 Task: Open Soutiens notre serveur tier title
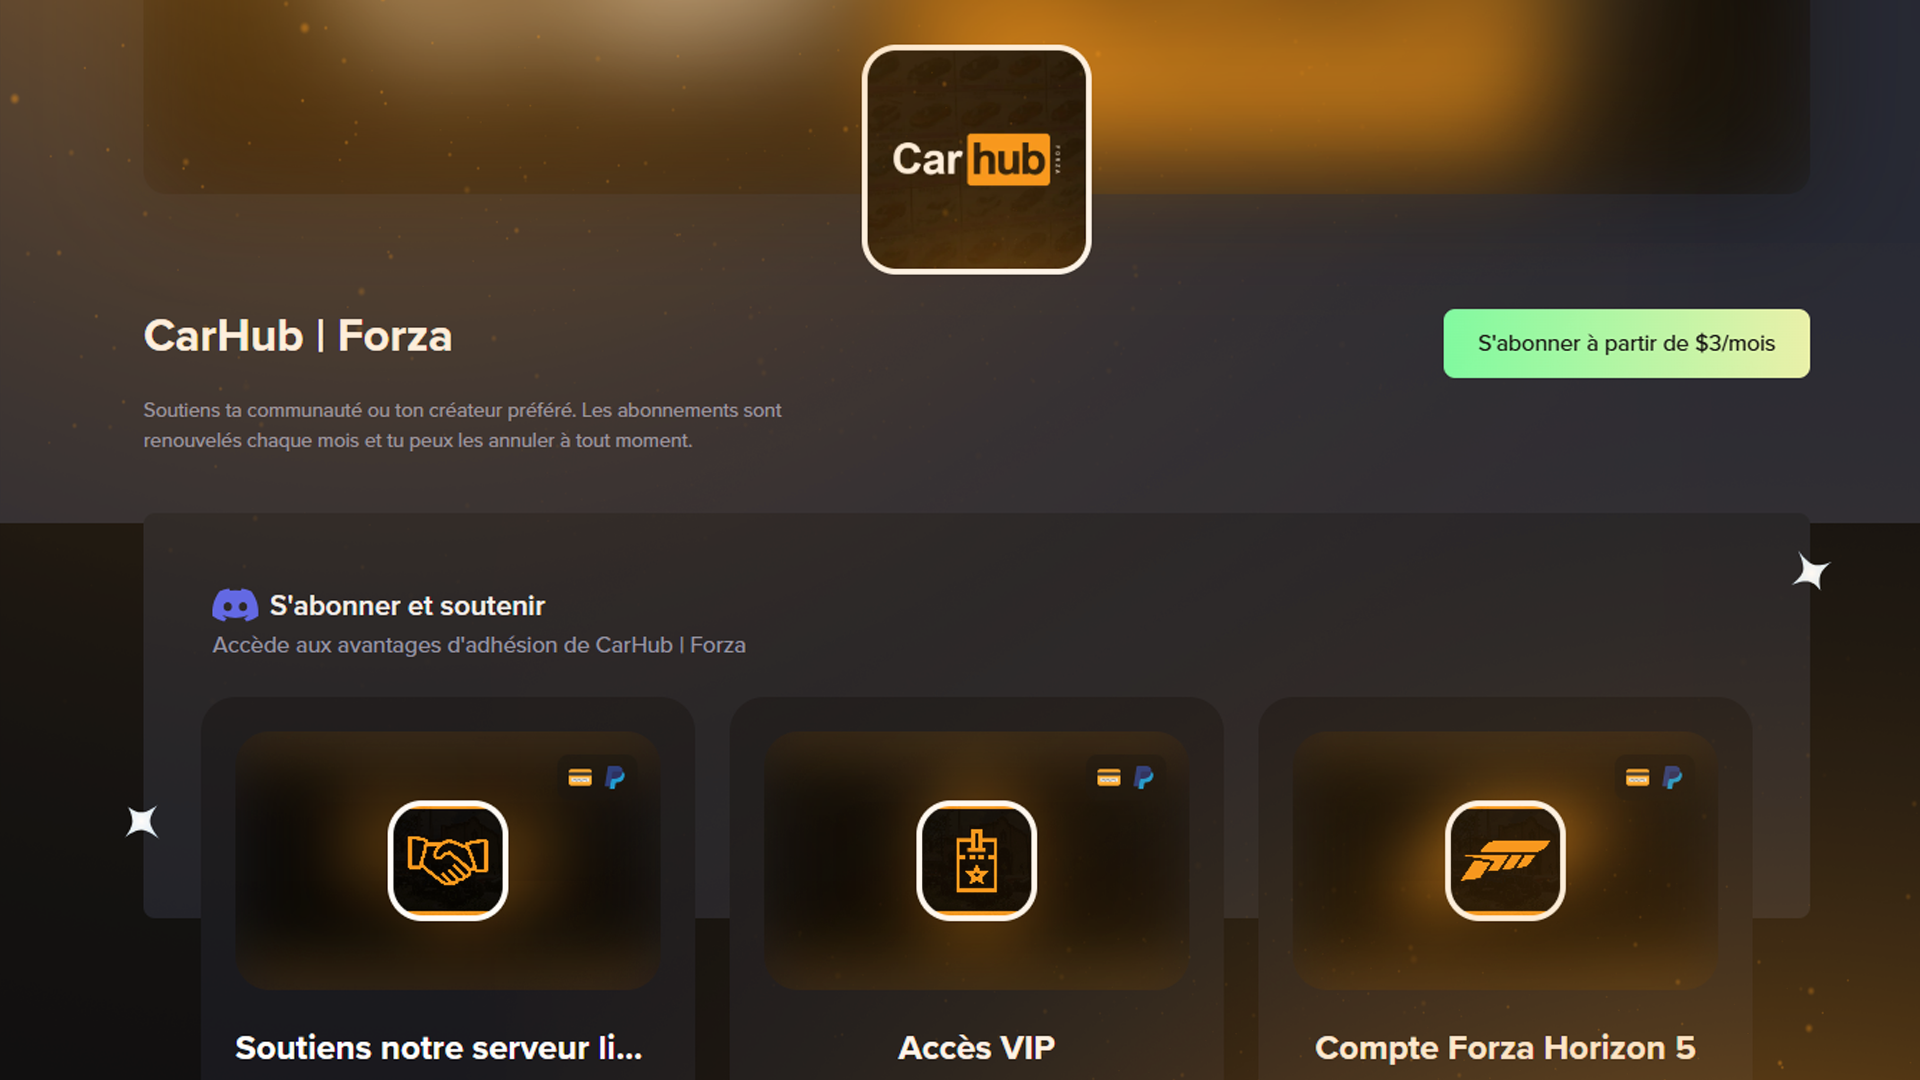tap(438, 1047)
